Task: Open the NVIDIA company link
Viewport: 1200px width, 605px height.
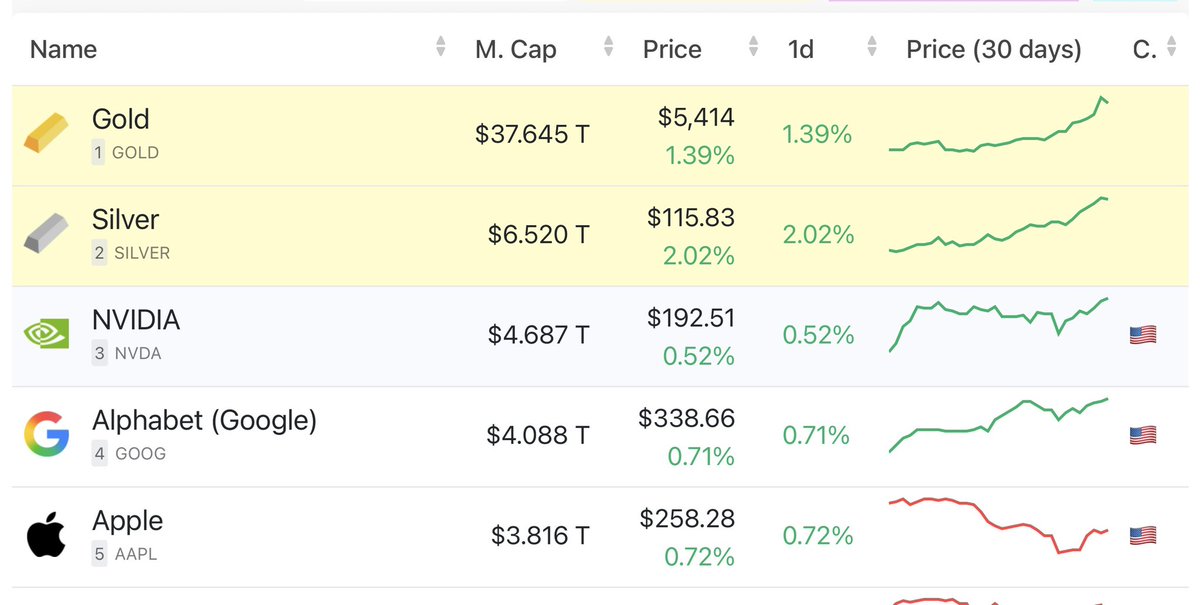Action: 136,320
